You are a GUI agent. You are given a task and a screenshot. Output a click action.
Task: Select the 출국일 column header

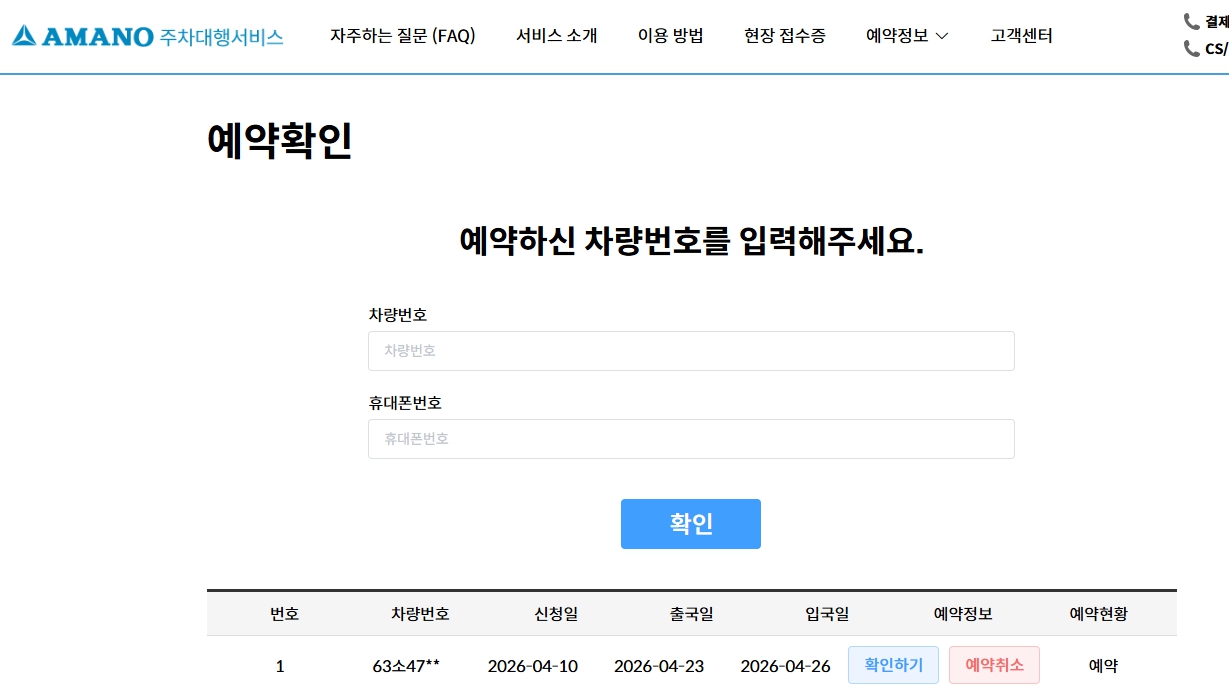[x=692, y=614]
